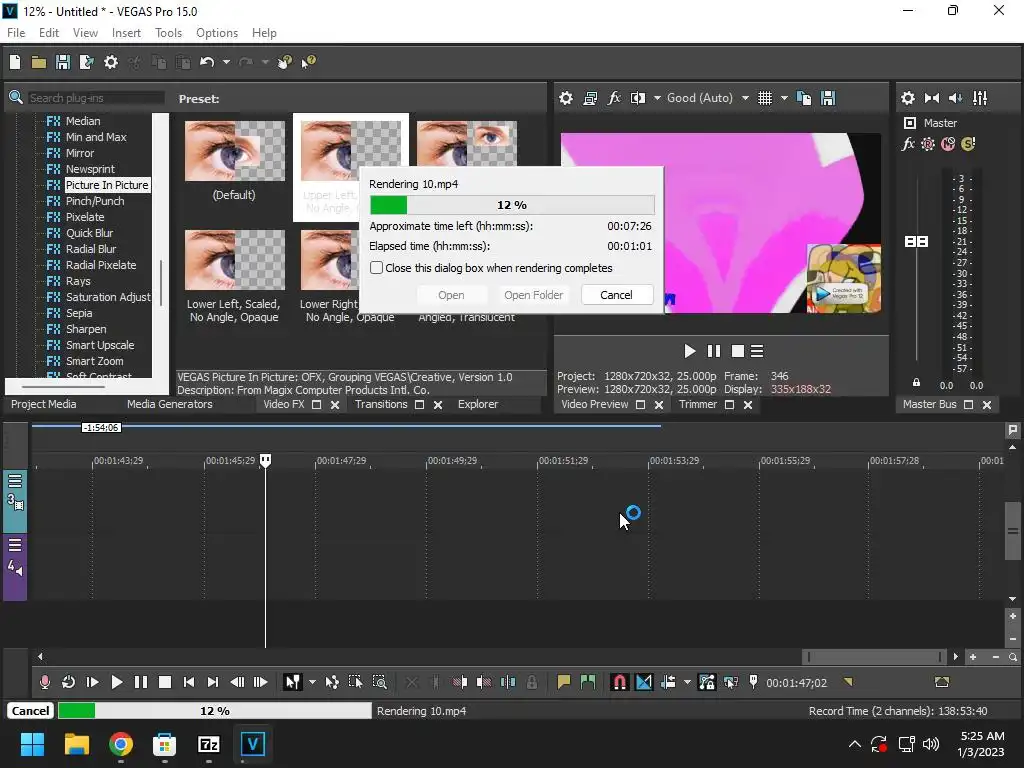The width and height of the screenshot is (1024, 768).
Task: Switch to the Project Media tab
Action: 44,404
